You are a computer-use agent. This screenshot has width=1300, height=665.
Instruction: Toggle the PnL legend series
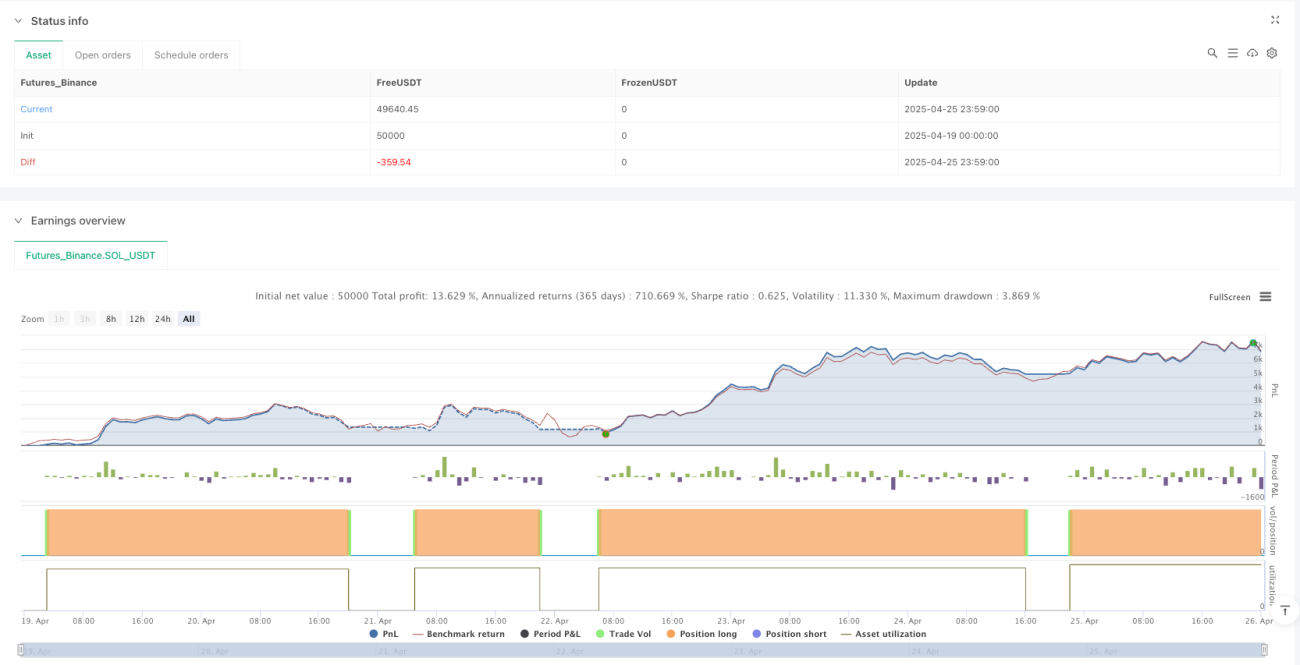[386, 634]
